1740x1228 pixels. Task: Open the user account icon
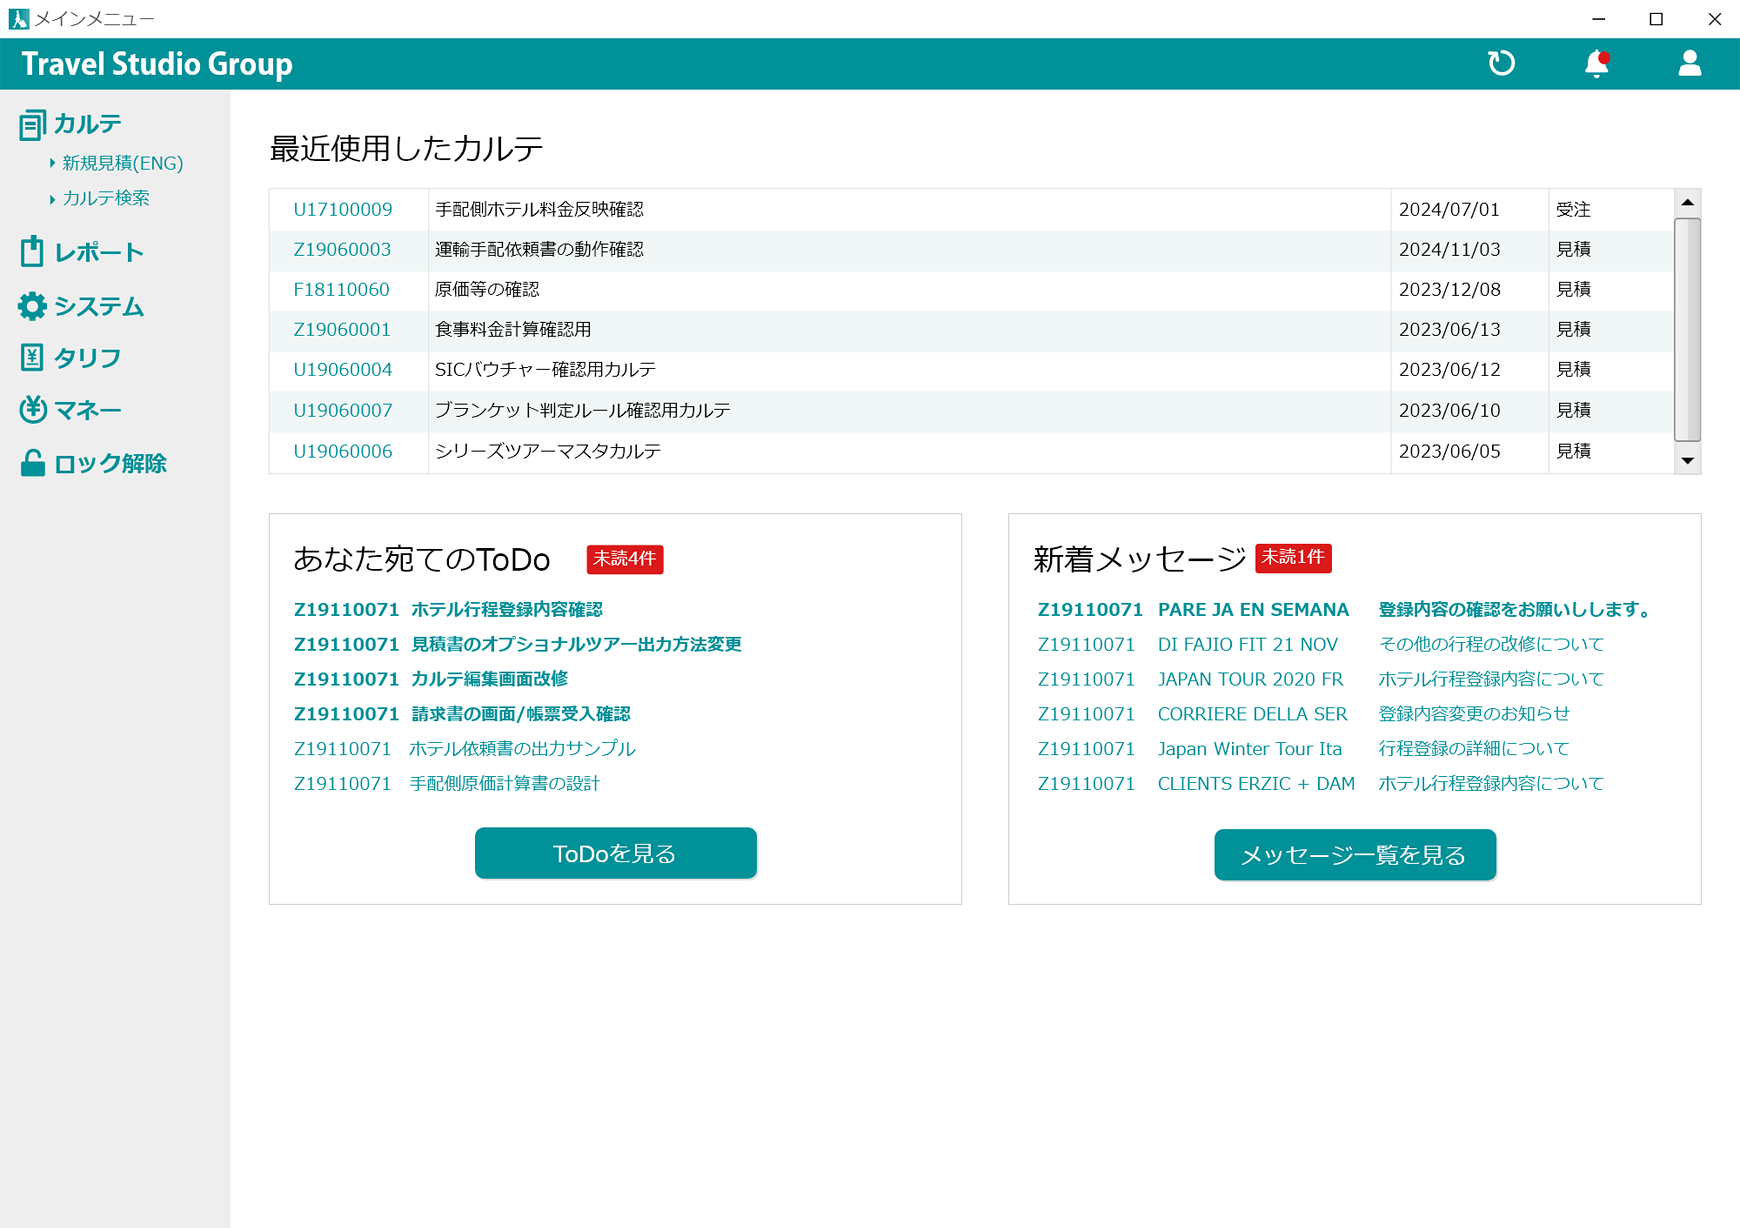[x=1689, y=63]
